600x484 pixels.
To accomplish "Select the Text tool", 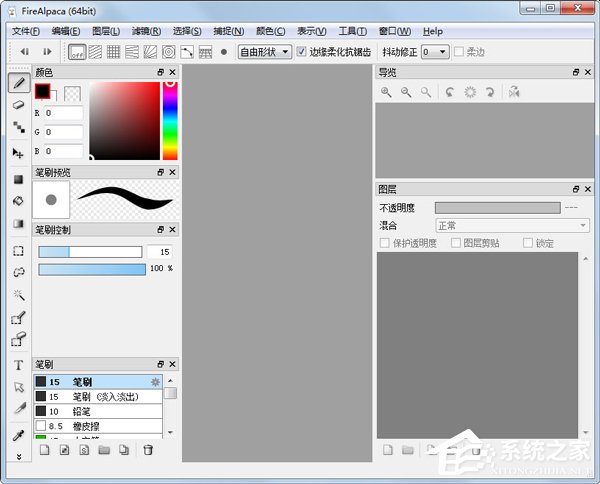I will click(18, 365).
